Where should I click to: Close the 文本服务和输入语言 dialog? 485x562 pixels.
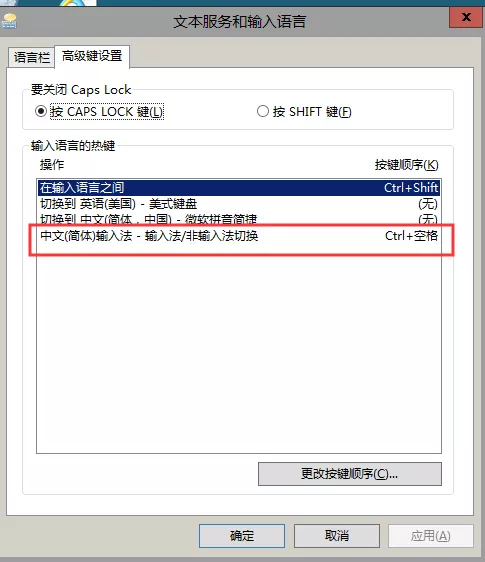[466, 17]
